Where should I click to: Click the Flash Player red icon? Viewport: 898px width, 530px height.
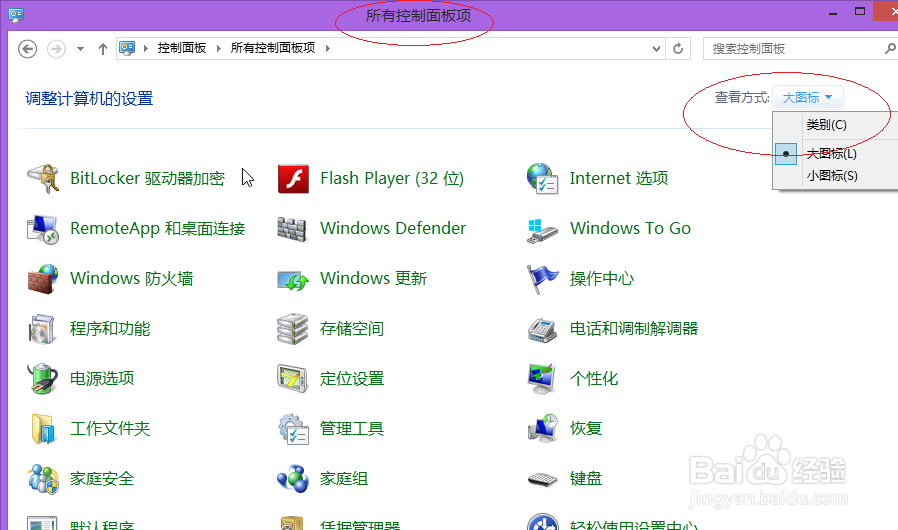click(293, 179)
